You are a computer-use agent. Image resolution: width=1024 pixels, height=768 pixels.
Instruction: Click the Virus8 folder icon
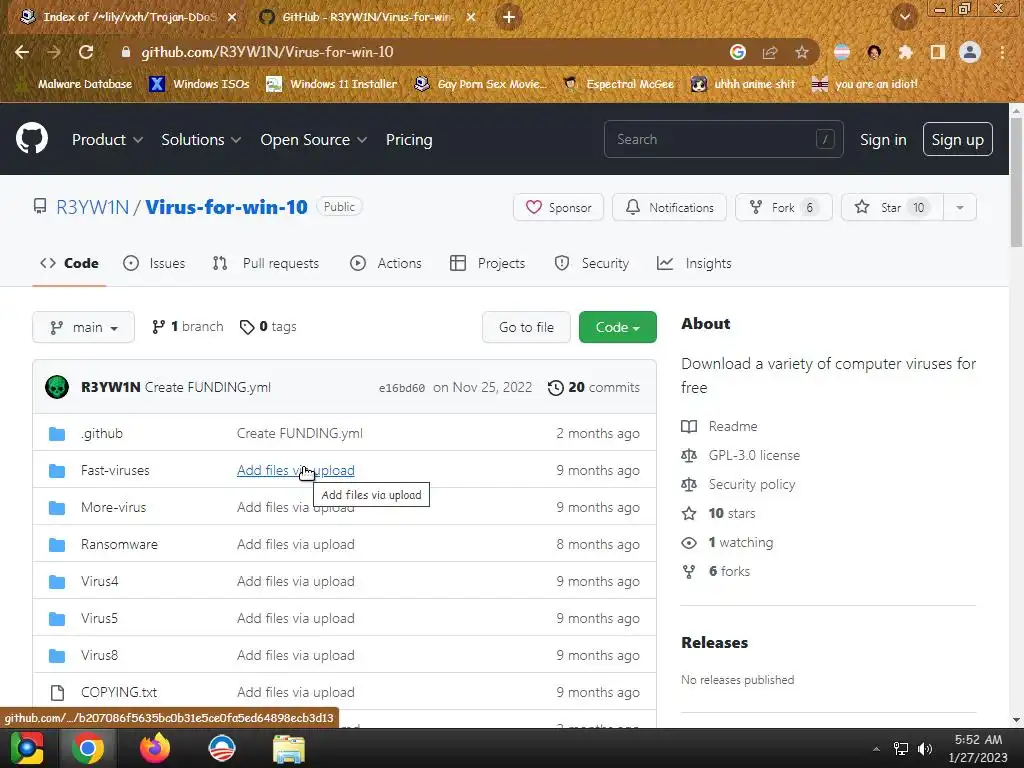(57, 656)
